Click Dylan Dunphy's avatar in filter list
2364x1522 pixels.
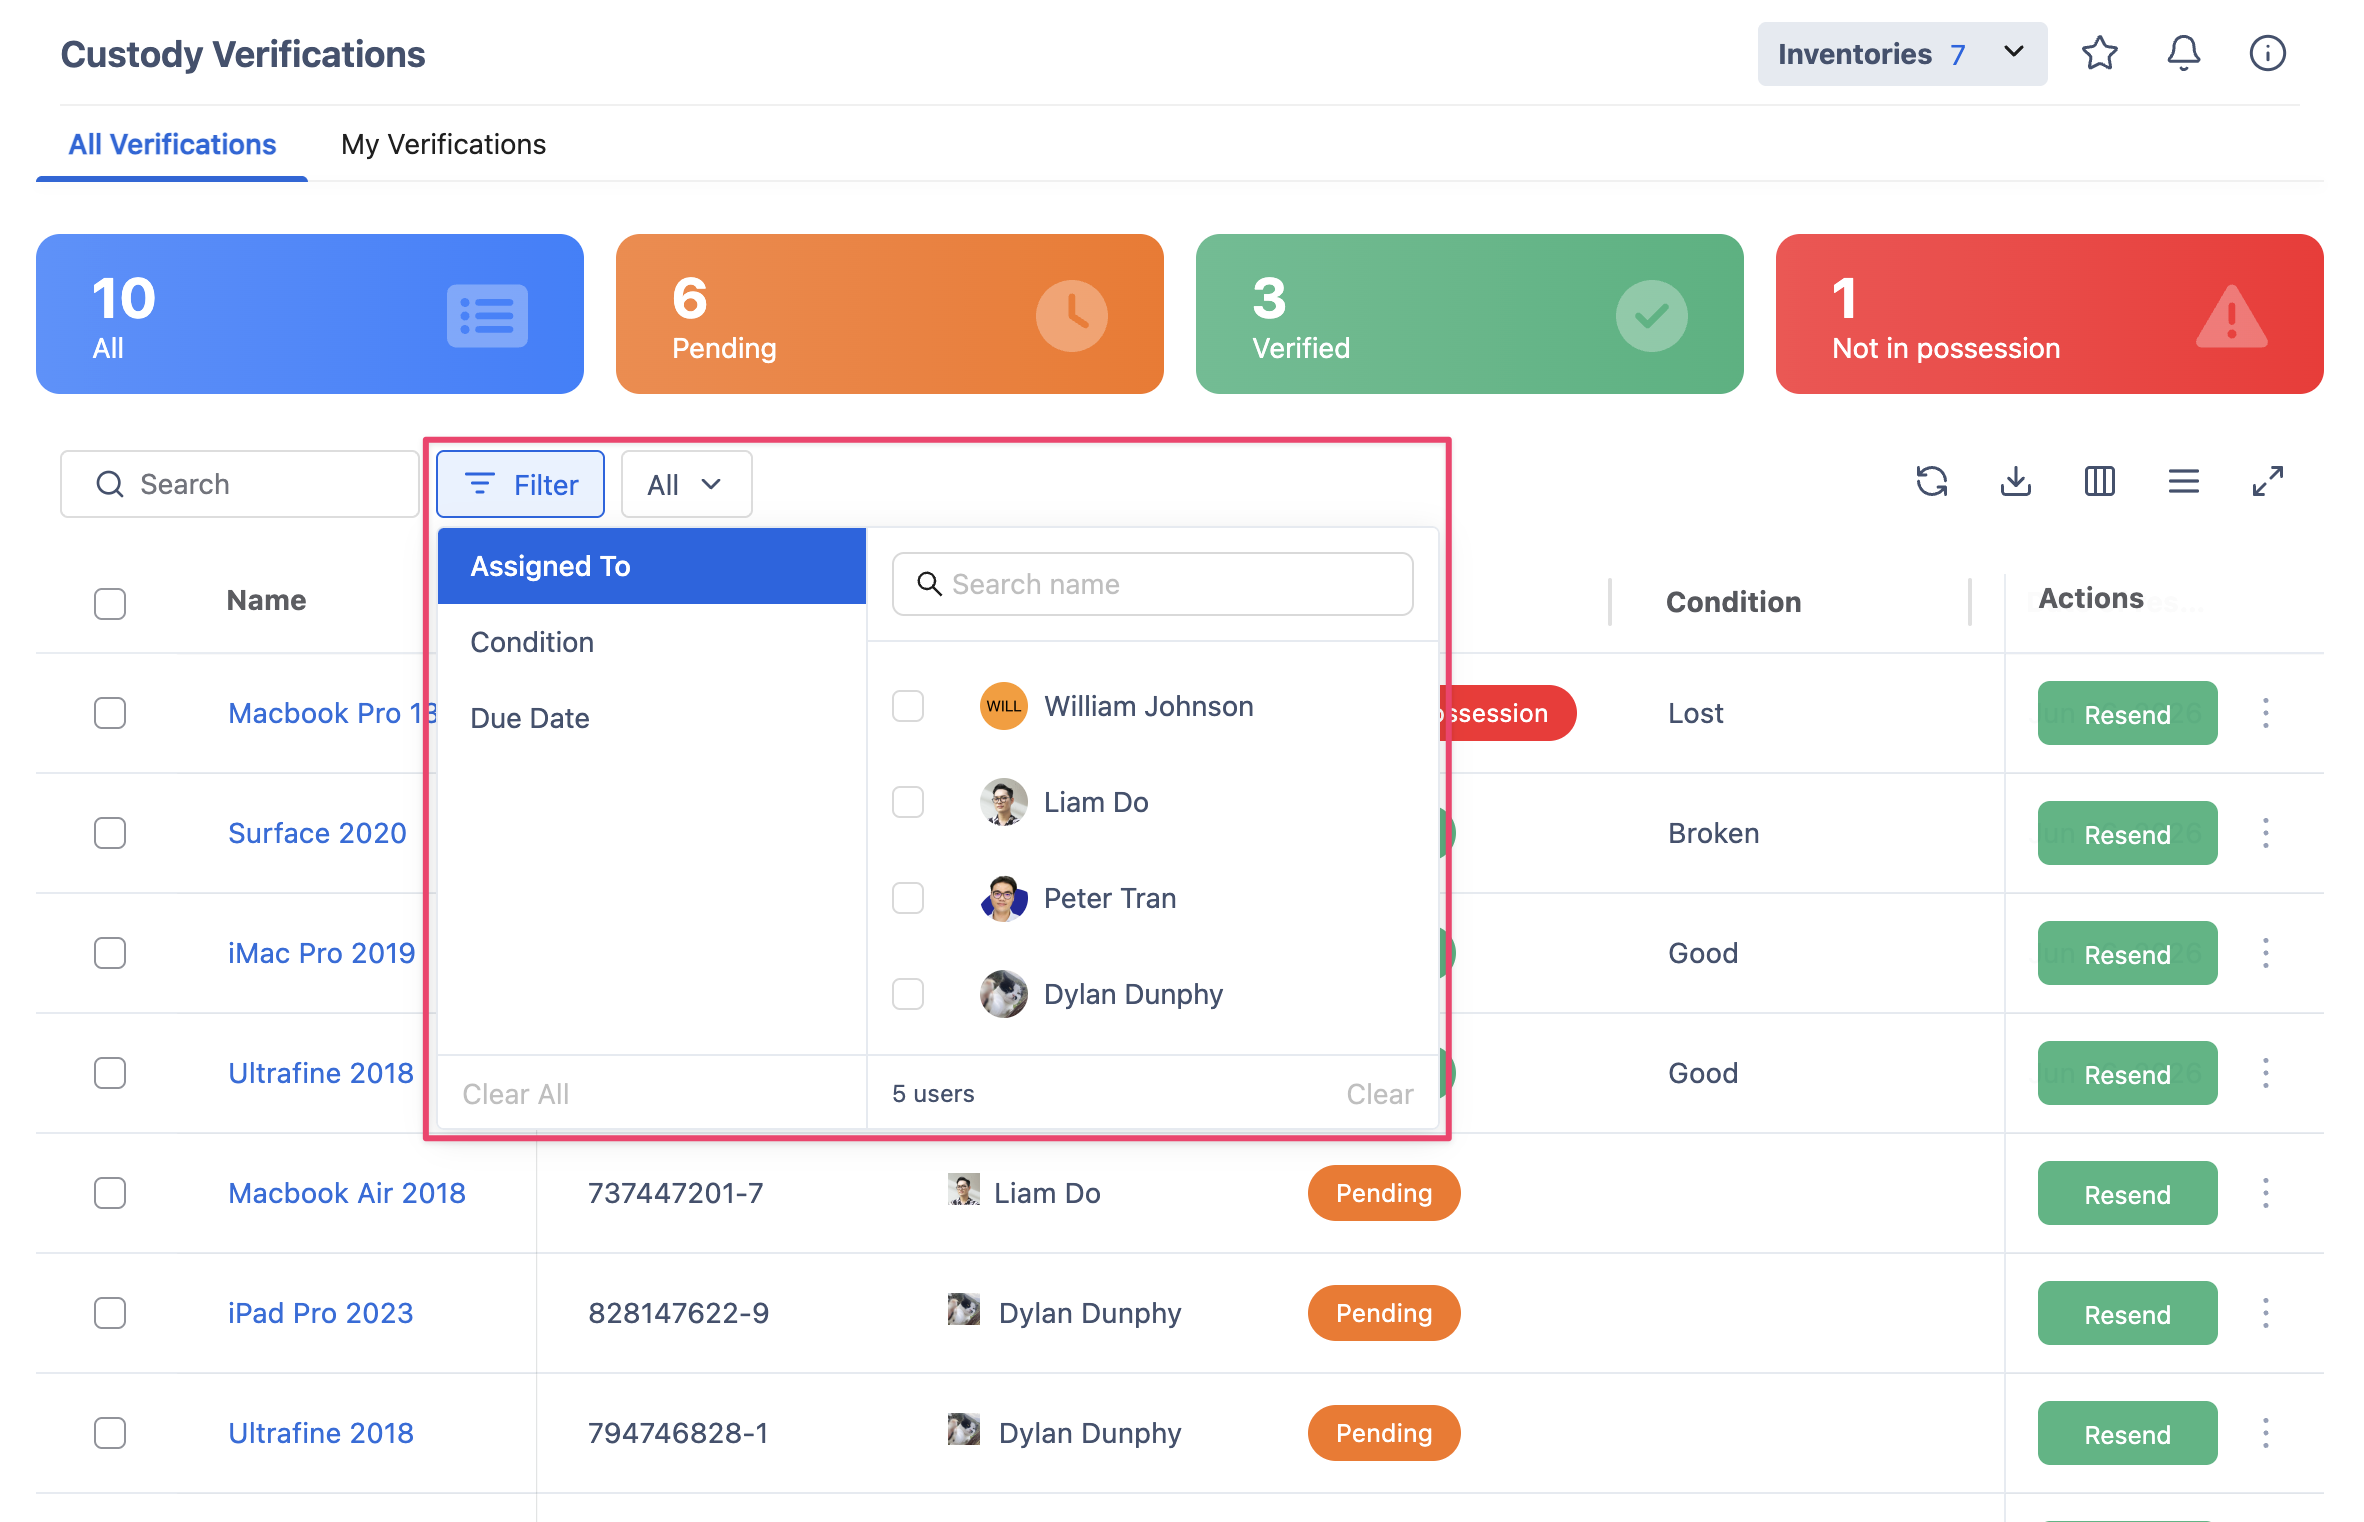click(1003, 994)
